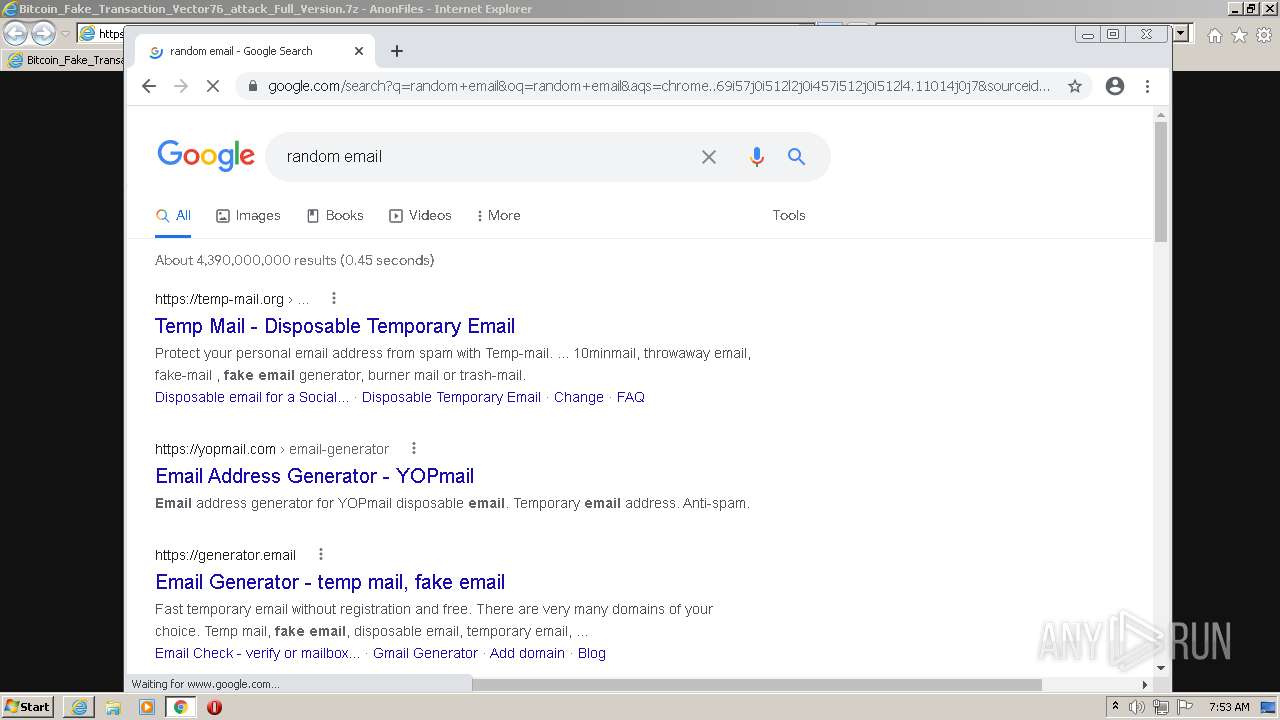Screen dimensions: 1280x720
Task: Open Internet Explorer Tools gear
Action: (1264, 35)
